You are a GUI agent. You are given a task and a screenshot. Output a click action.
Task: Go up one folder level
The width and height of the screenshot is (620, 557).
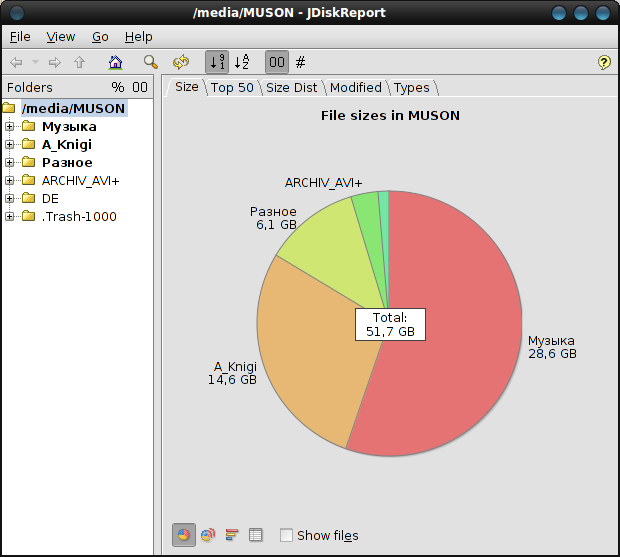79,62
